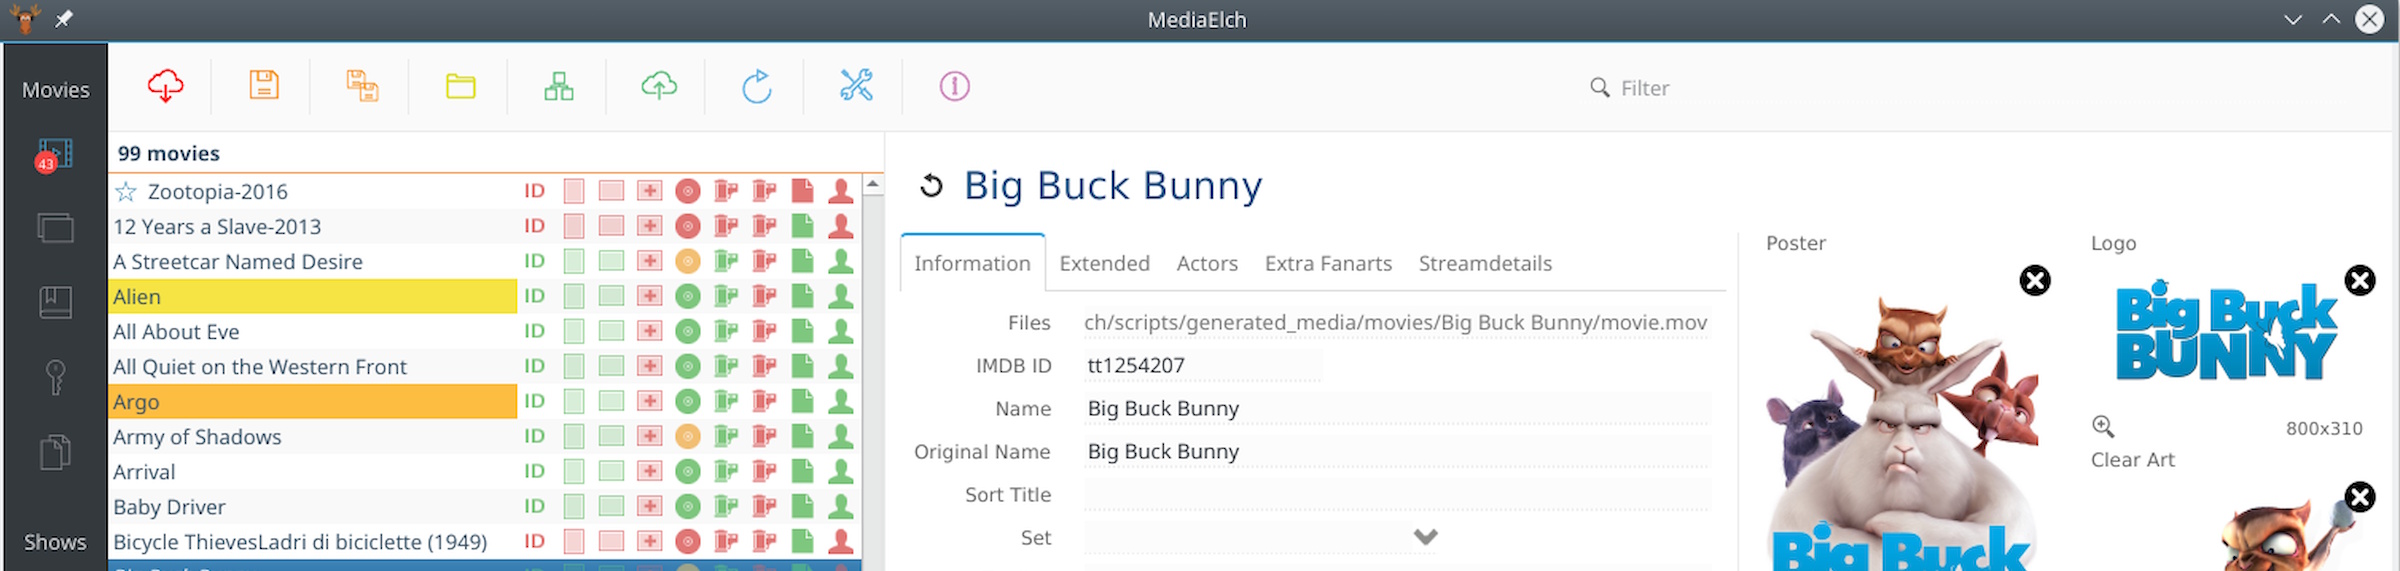Screen dimensions: 2400x571
Task: Click the orange disc icon in A Streetcar Named Desire row
Action: click(687, 262)
